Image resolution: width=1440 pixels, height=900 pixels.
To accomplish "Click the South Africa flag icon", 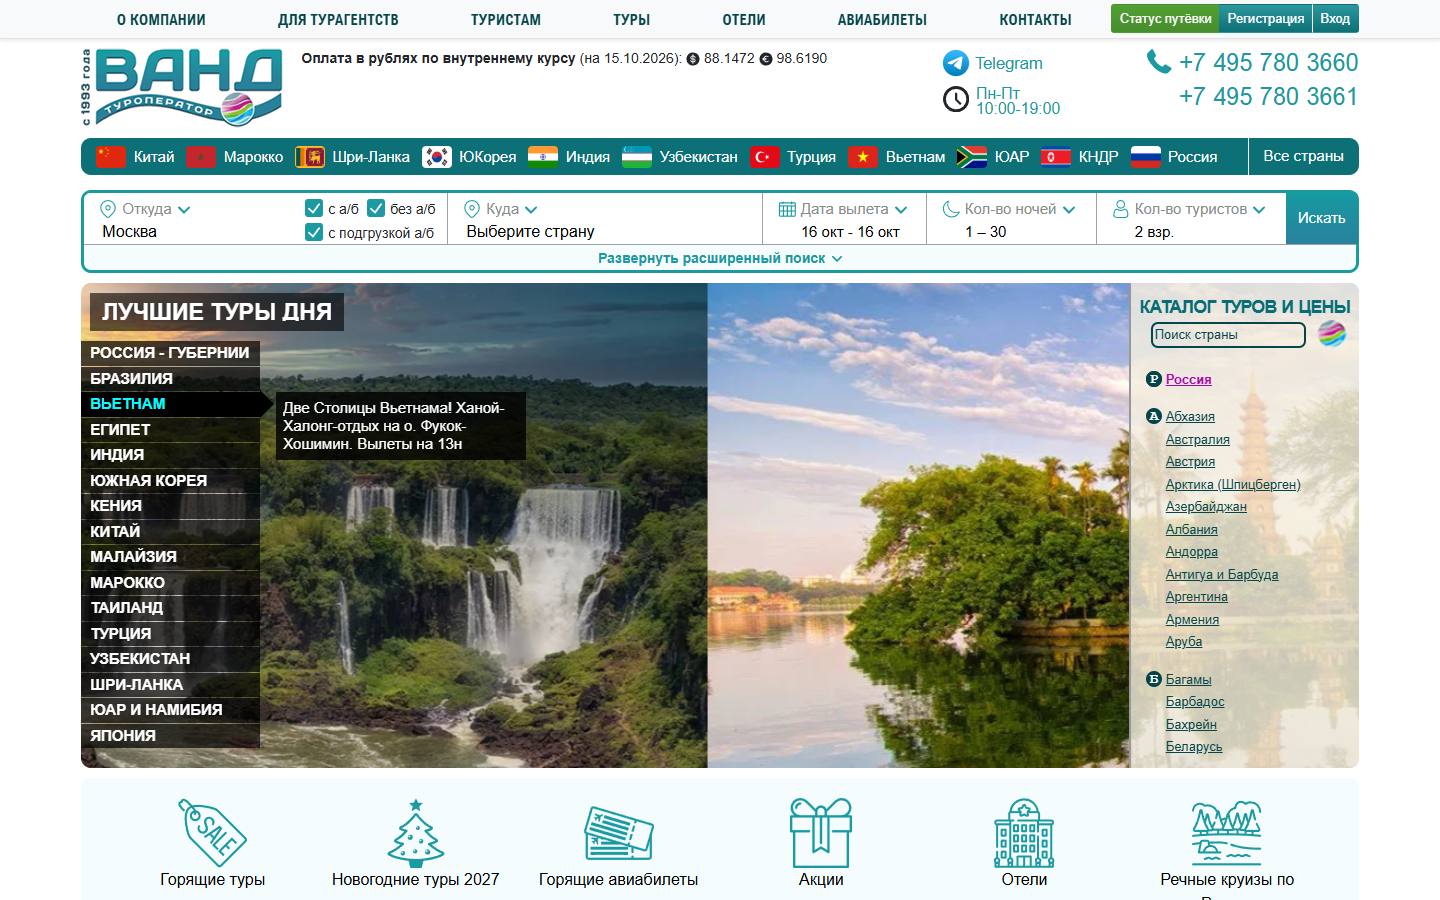I will pos(972,157).
